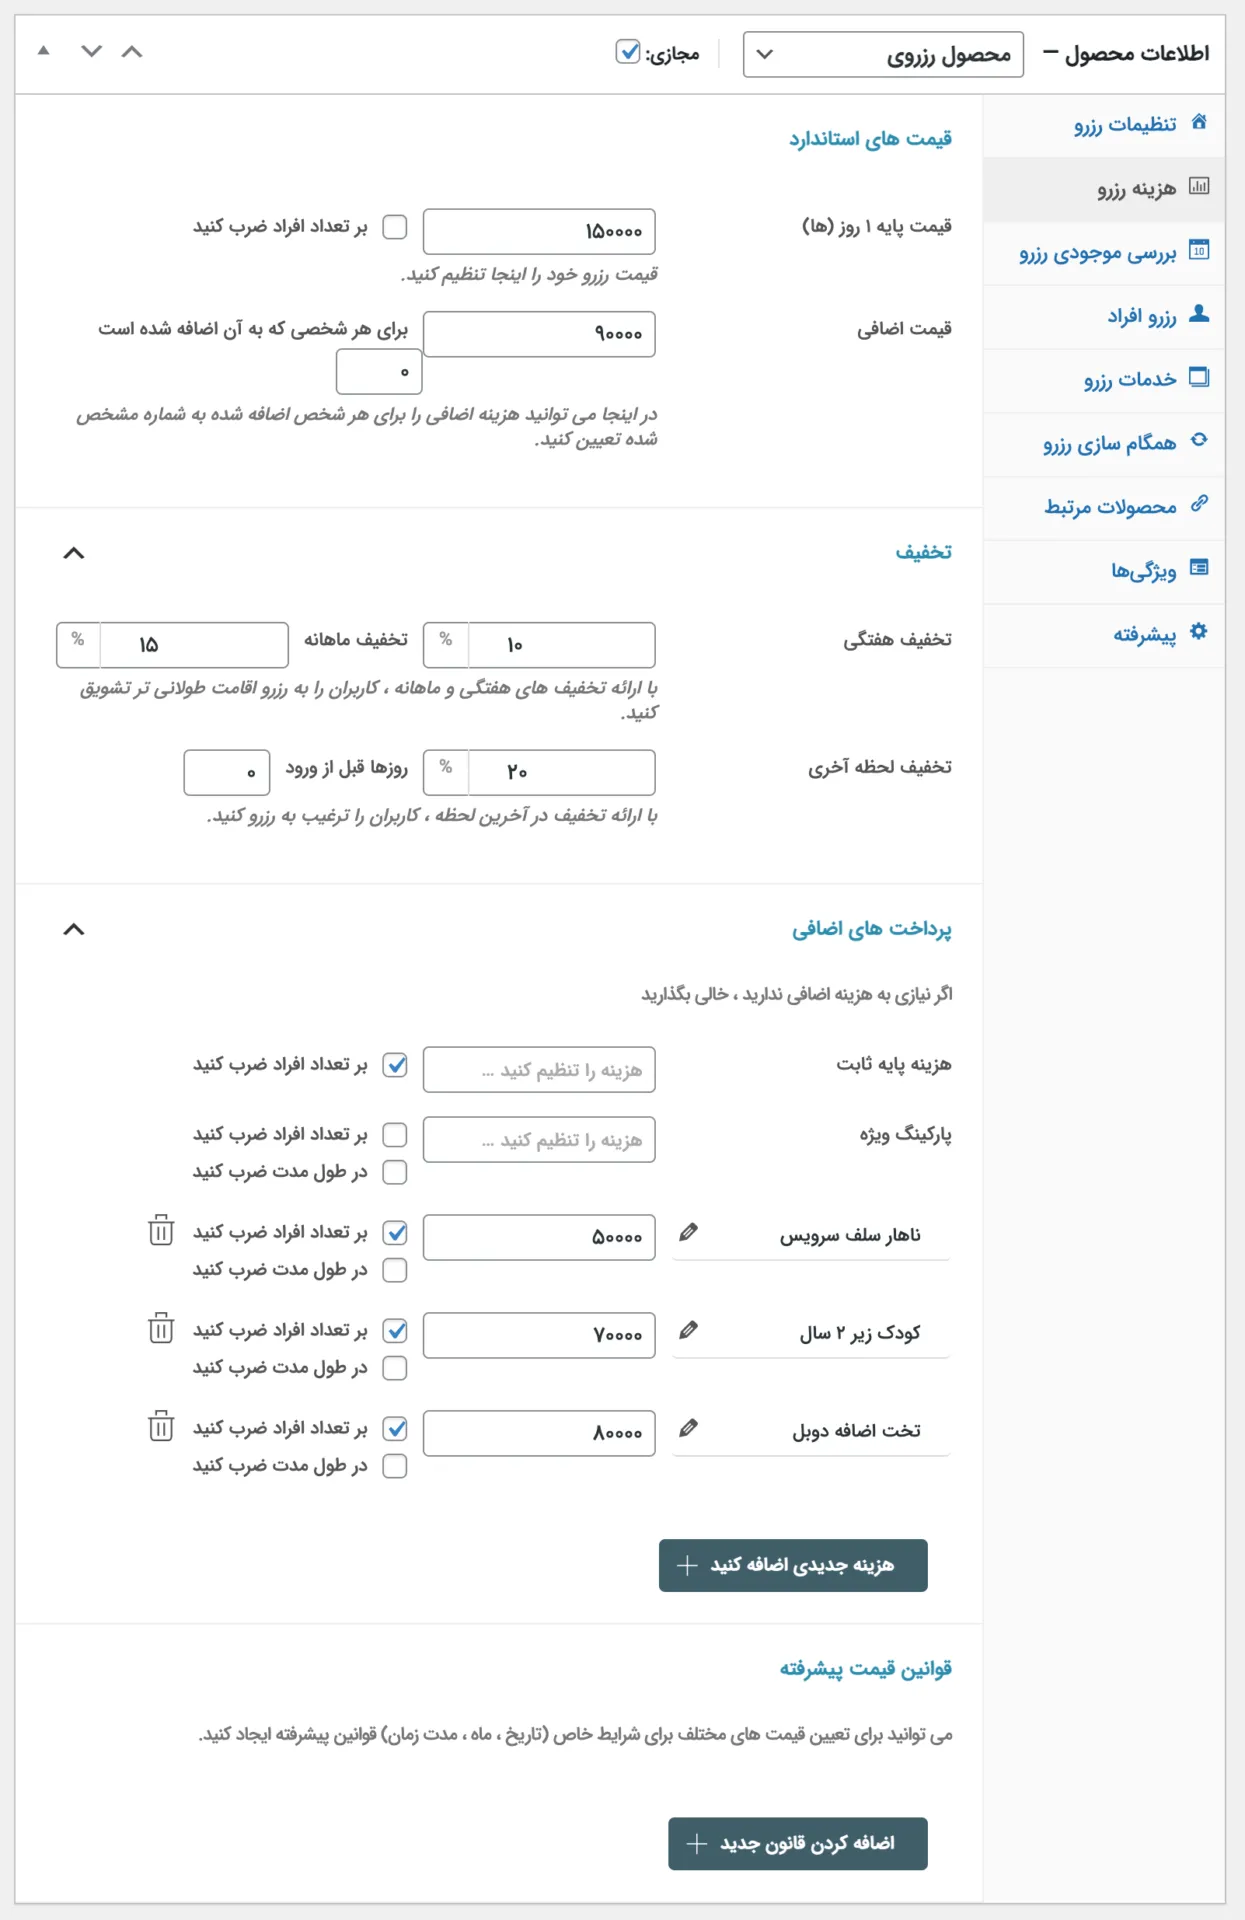1245x1920 pixels.
Task: Click the added person number field
Action: tap(379, 372)
